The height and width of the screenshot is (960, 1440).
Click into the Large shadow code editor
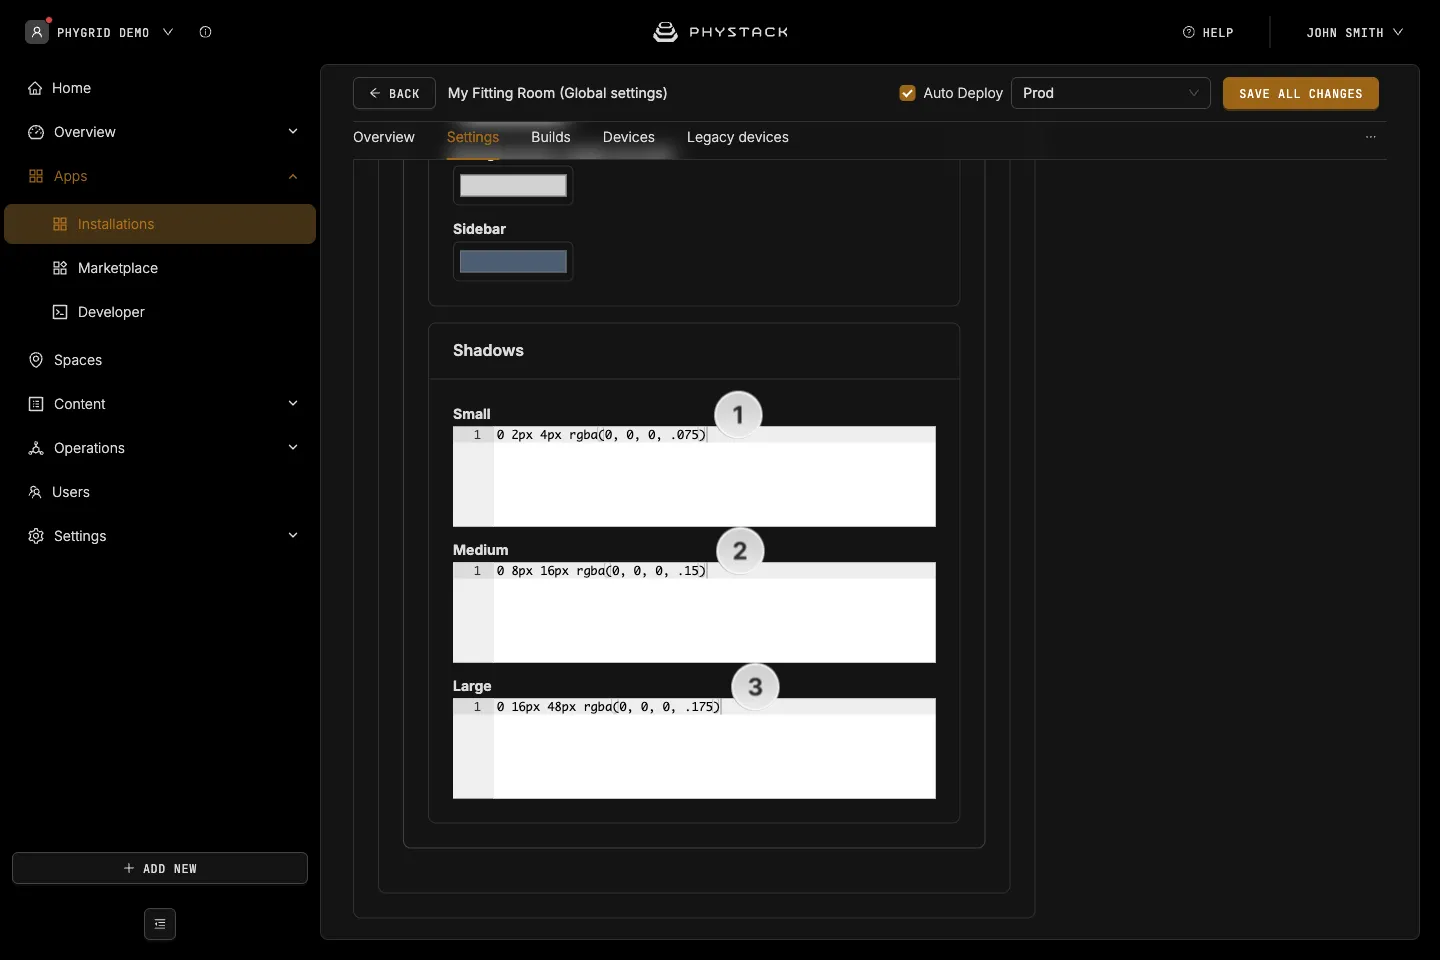(694, 749)
